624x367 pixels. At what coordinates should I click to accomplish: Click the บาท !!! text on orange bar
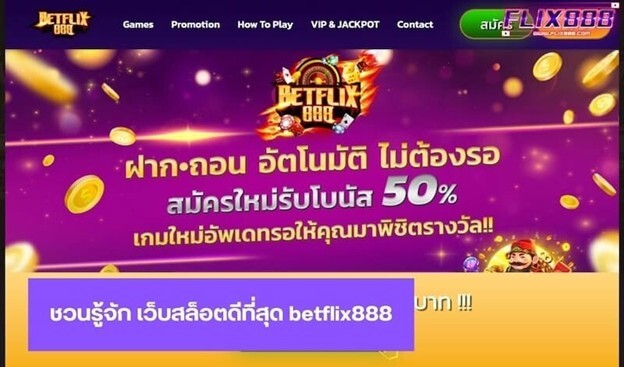coord(443,304)
